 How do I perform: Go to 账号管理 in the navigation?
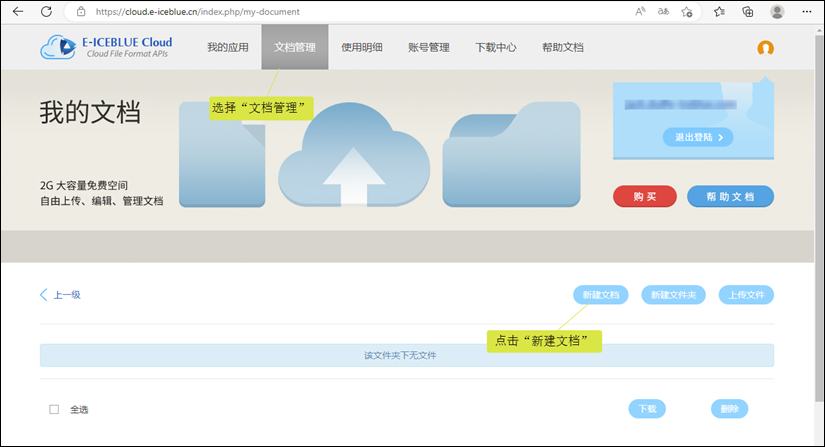[428, 47]
